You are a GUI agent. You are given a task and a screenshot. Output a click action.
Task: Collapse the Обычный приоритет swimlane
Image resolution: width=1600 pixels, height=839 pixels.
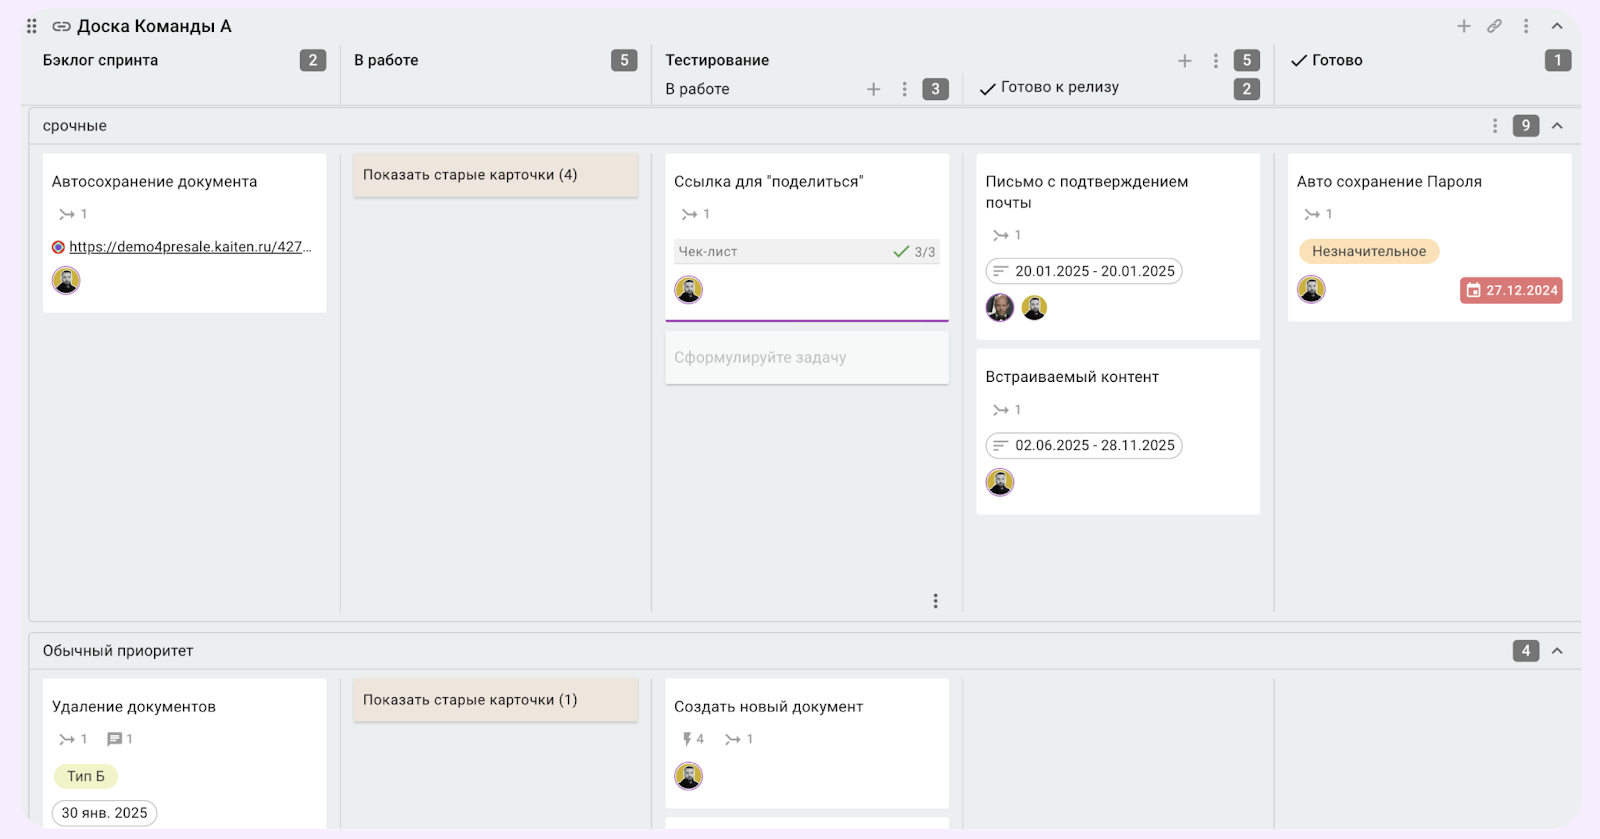[x=1557, y=651]
